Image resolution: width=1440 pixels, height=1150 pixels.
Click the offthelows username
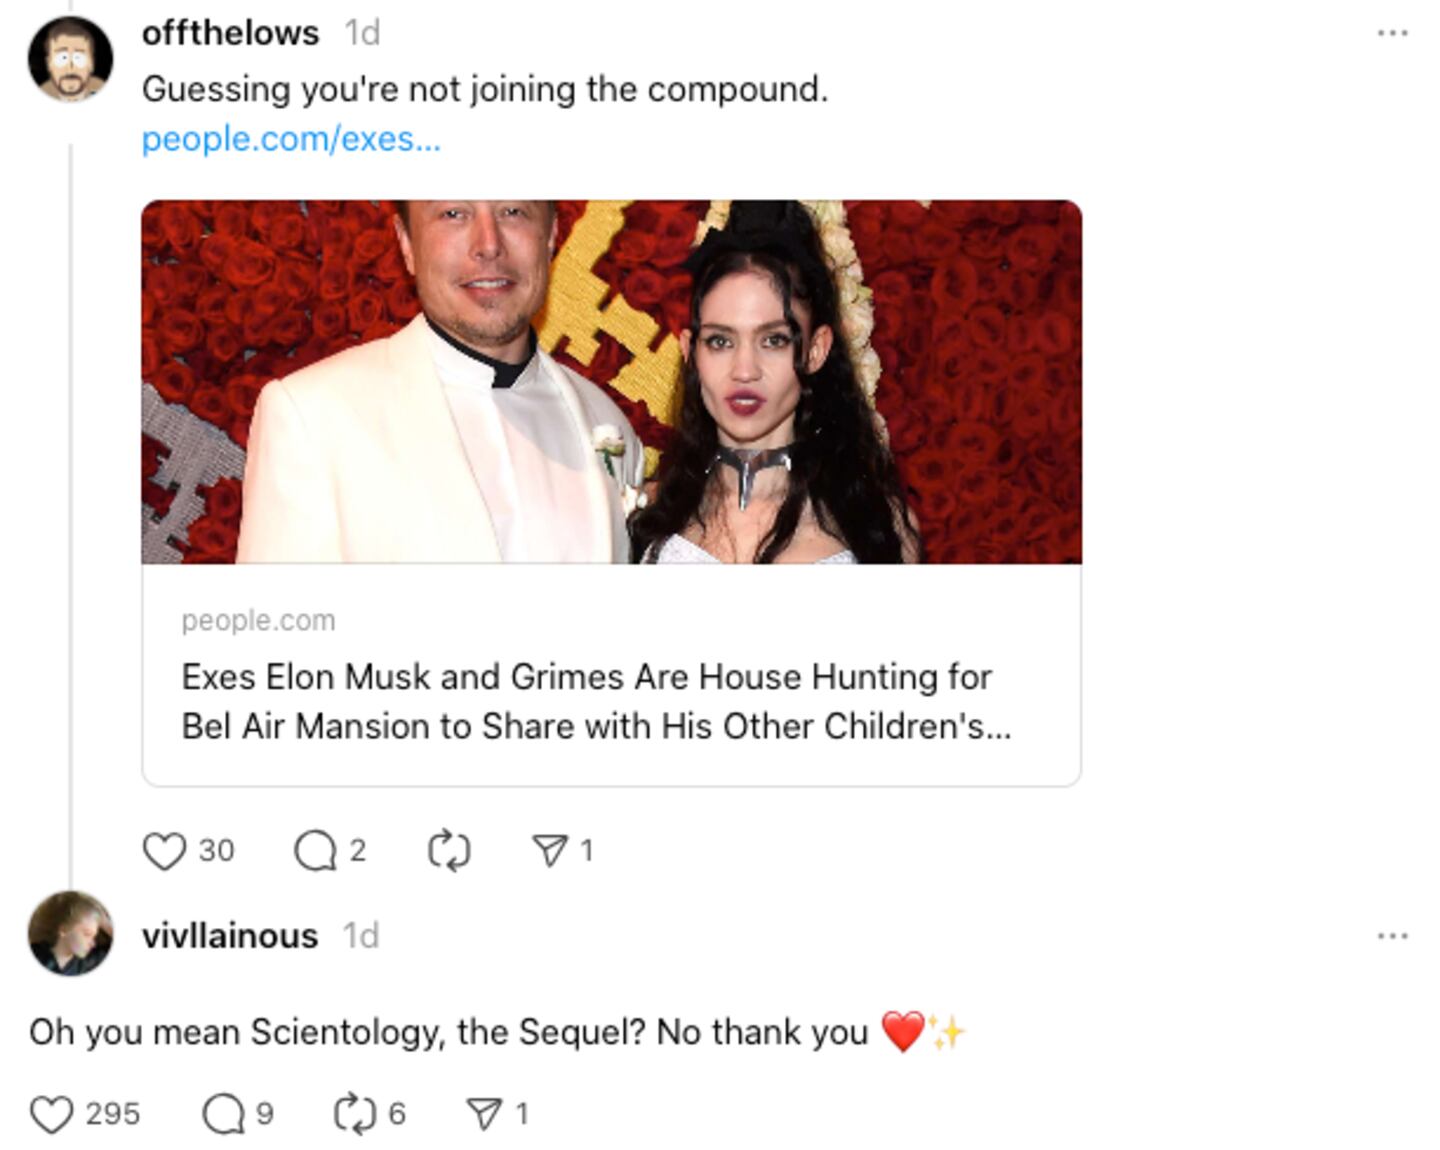pyautogui.click(x=232, y=32)
